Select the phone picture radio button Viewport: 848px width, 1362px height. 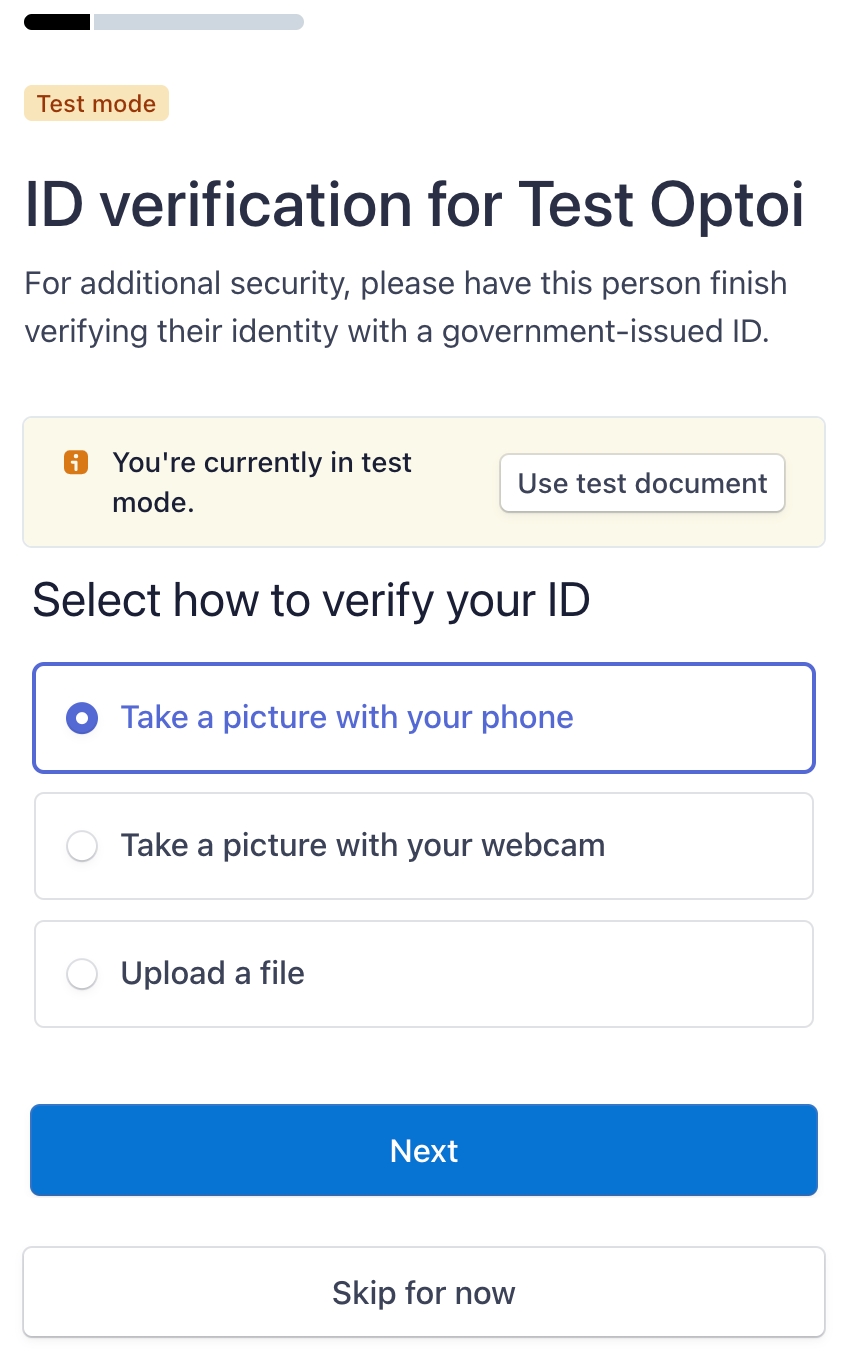82,718
